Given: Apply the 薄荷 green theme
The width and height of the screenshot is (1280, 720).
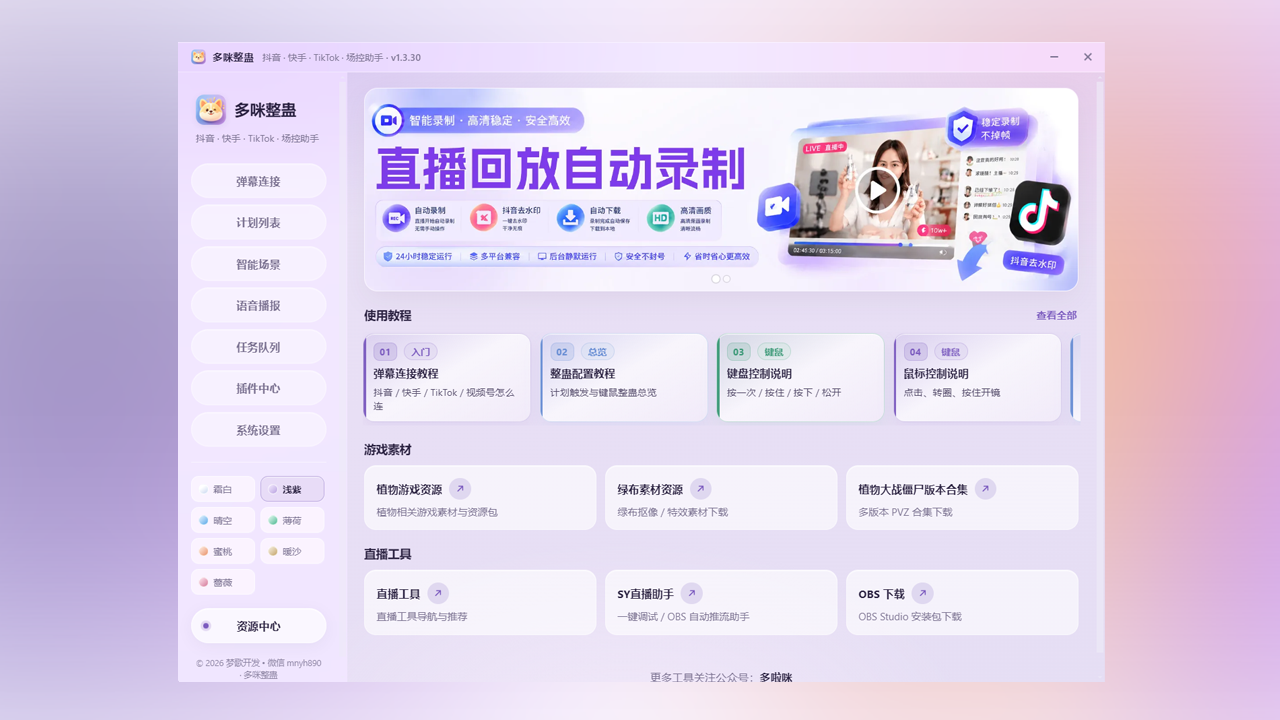Looking at the screenshot, I should click(x=292, y=520).
